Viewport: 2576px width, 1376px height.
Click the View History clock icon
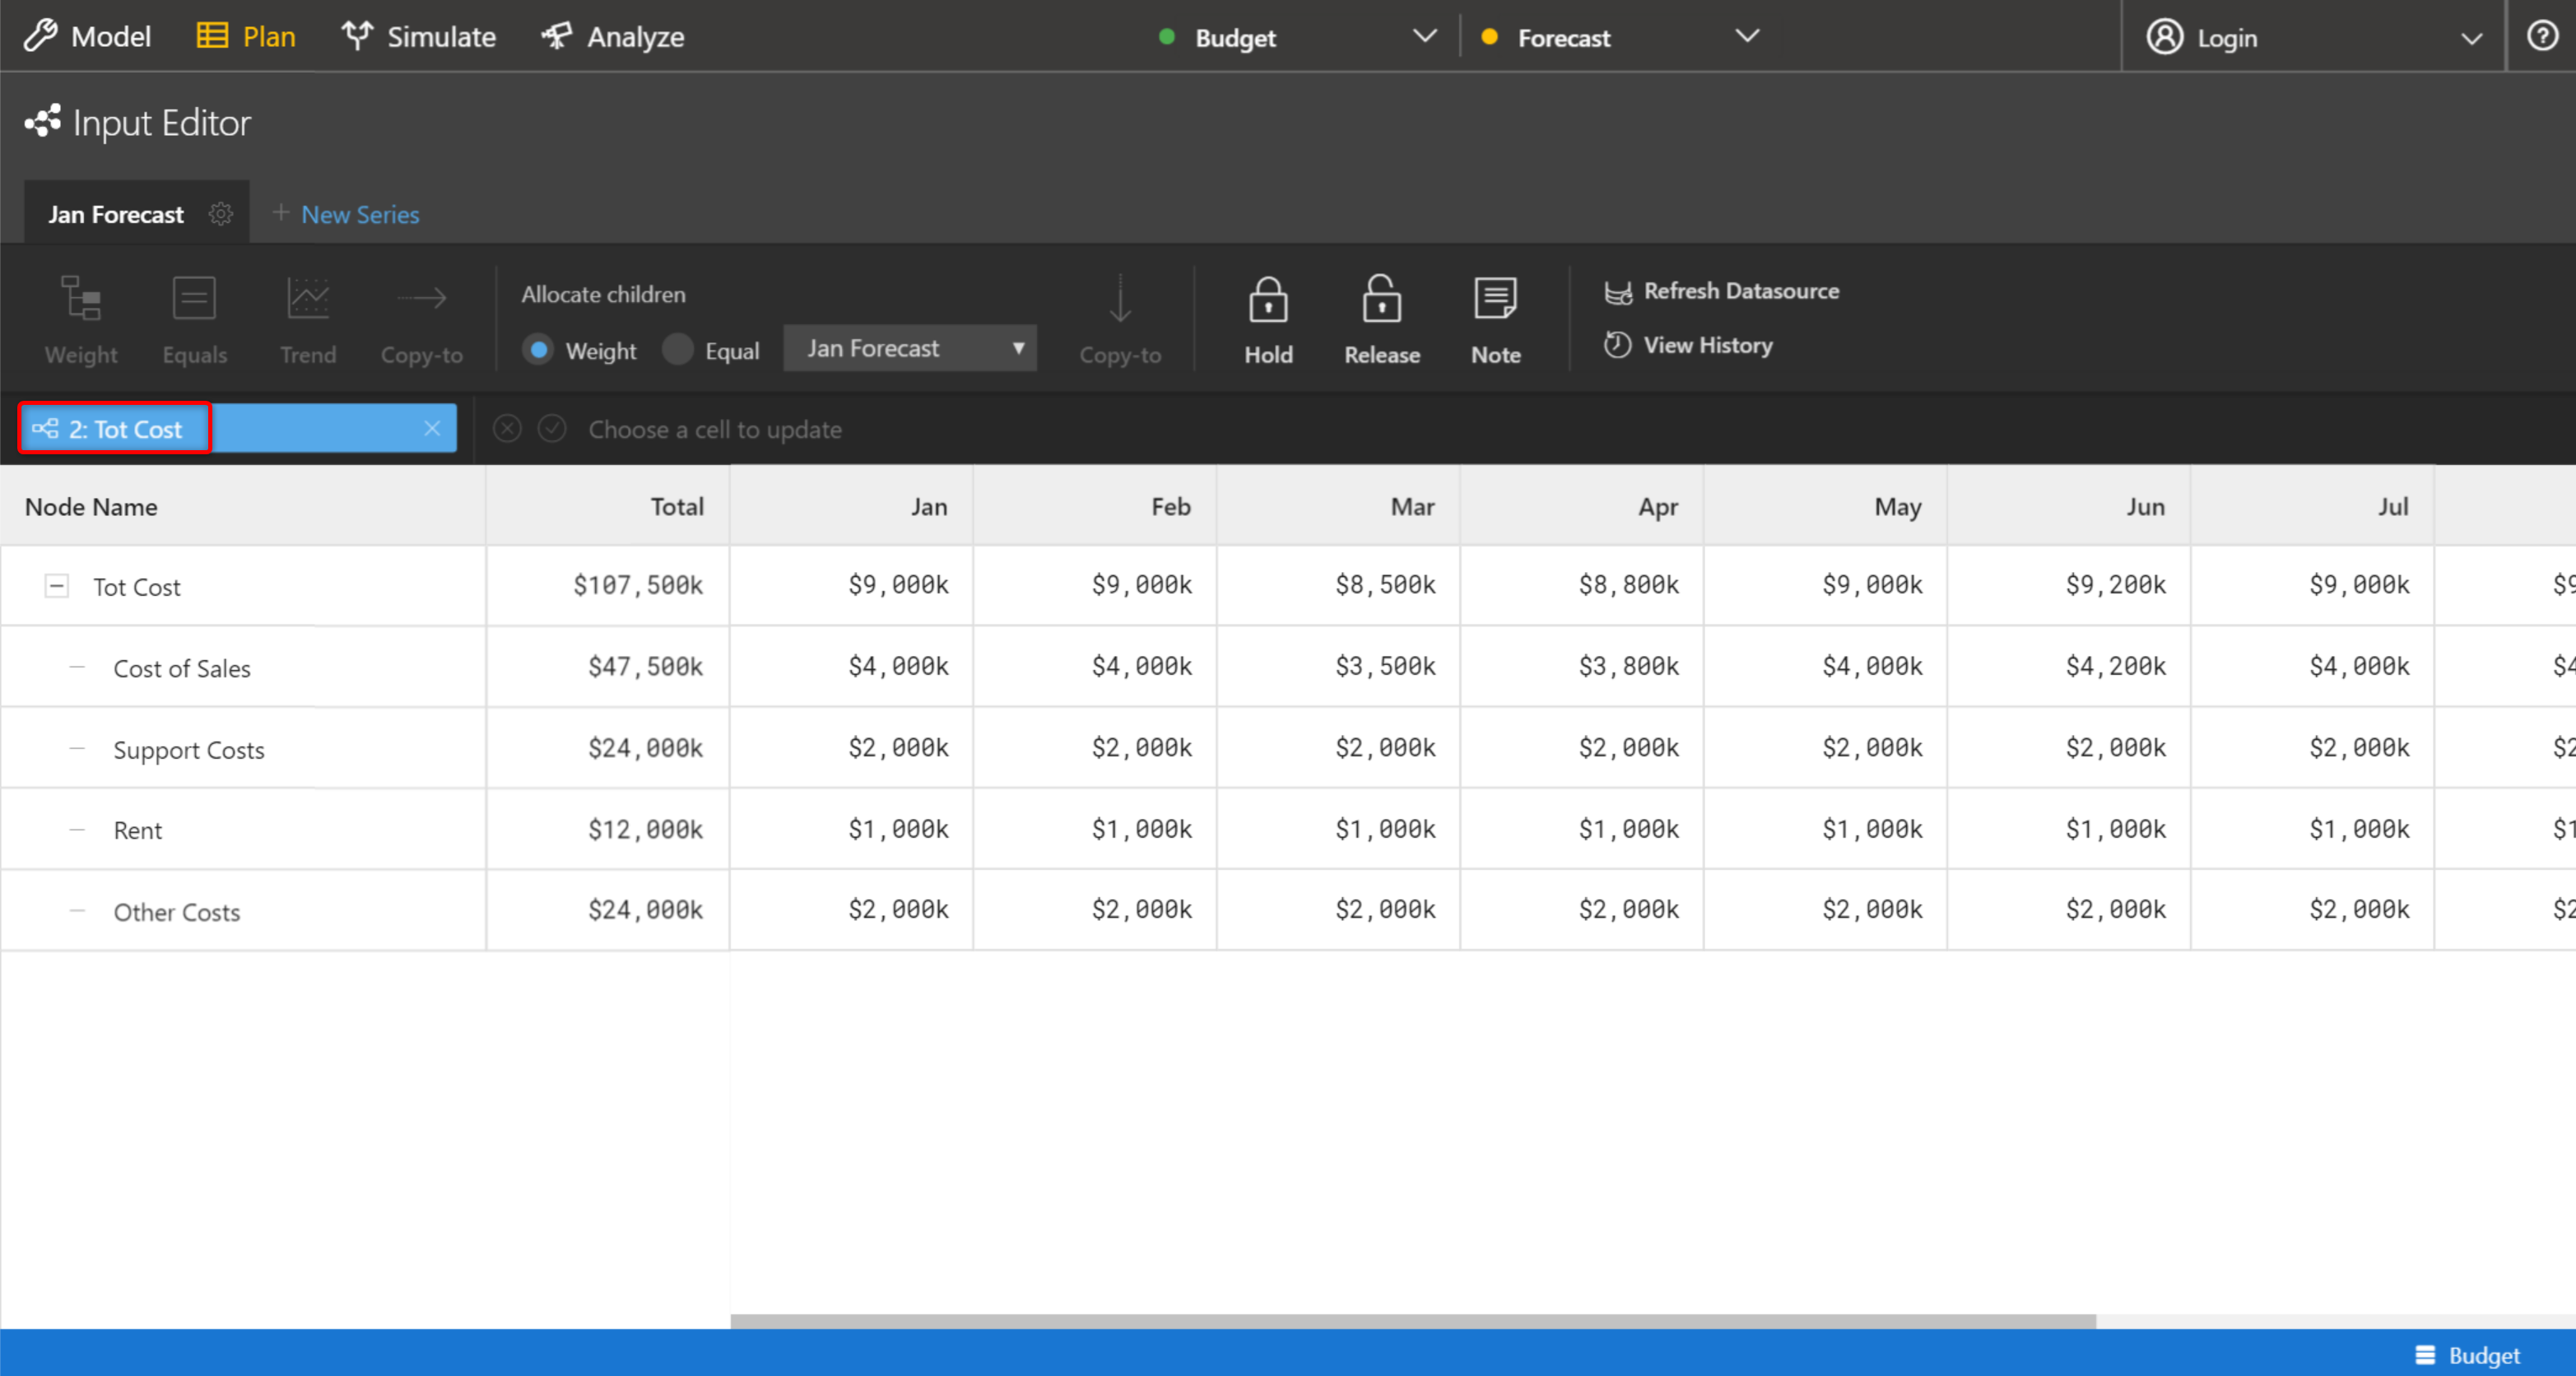point(1618,345)
